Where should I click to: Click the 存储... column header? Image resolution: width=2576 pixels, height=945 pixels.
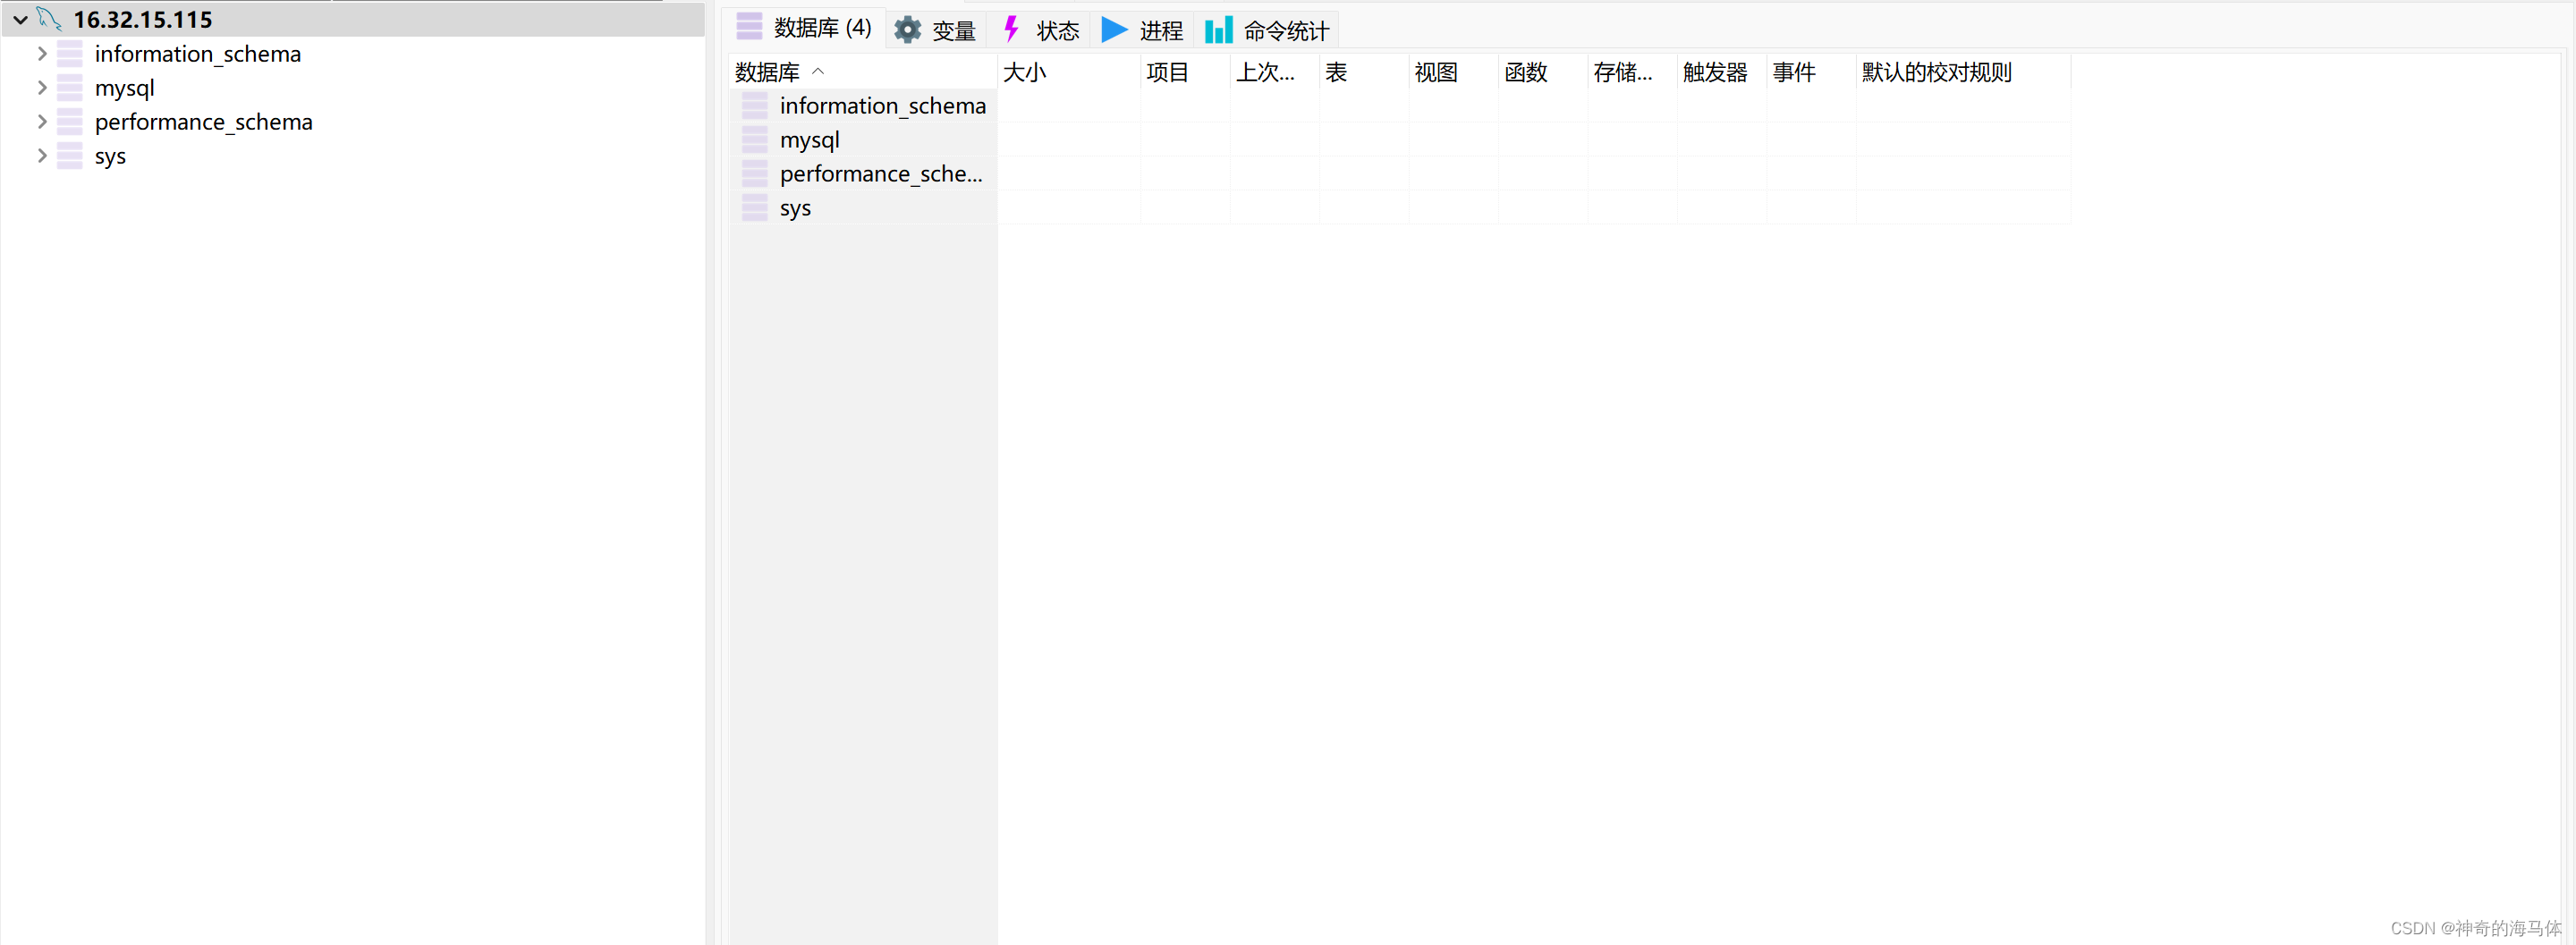click(1633, 72)
